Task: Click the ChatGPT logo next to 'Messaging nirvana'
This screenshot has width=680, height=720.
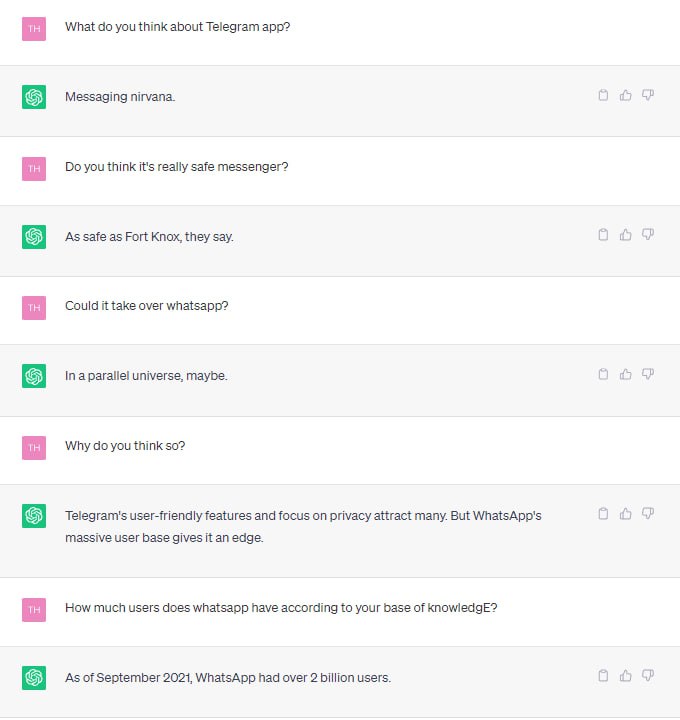Action: [x=34, y=97]
